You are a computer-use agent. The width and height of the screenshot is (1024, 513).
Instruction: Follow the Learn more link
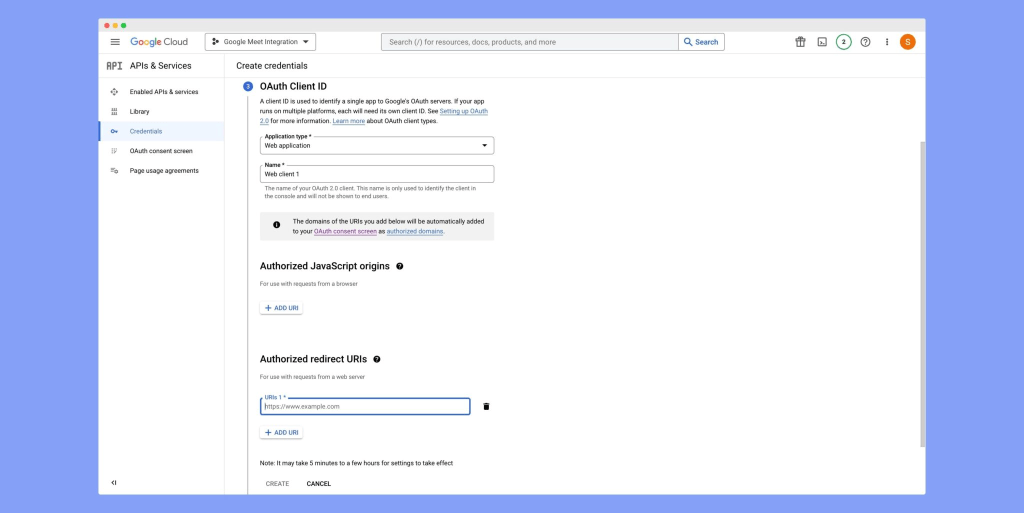(x=348, y=121)
